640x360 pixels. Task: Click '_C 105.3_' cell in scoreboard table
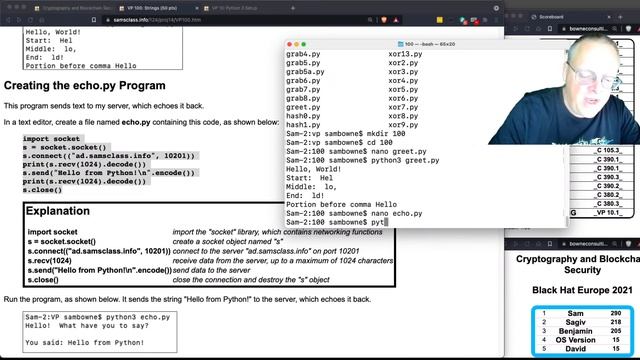(x=608, y=151)
